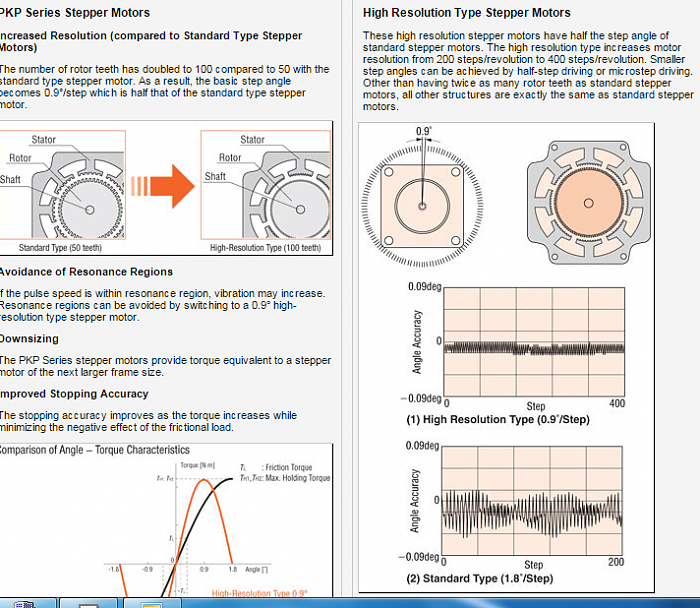This screenshot has width=700, height=608.
Task: Click "Step" axis label of High Resolution graph
Action: tap(536, 406)
